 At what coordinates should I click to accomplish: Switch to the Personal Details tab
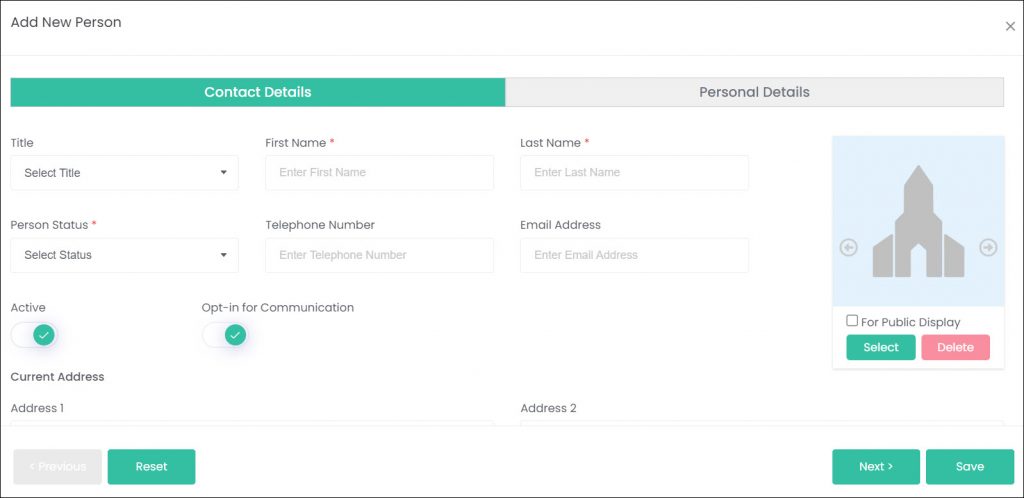click(754, 92)
